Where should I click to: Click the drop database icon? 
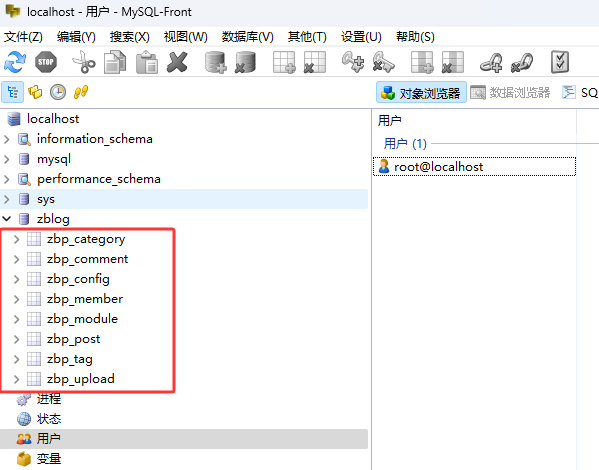245,62
